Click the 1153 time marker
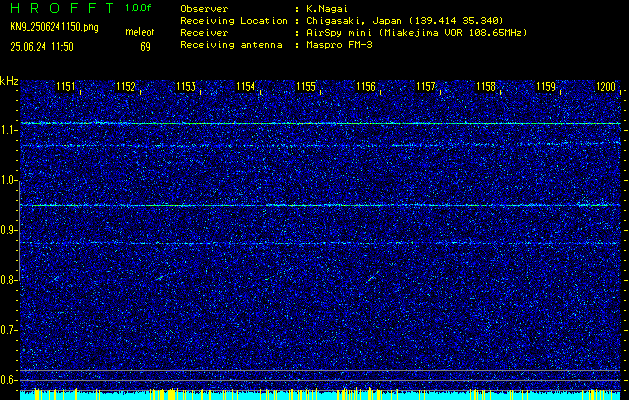The image size is (629, 400). tap(186, 86)
